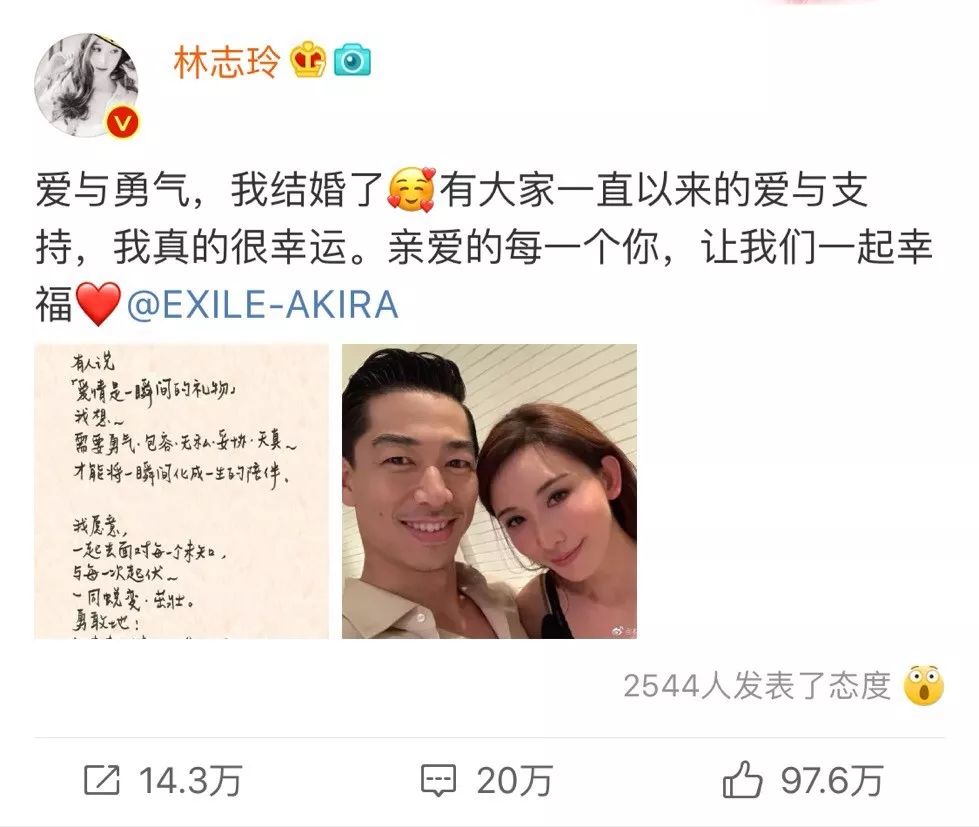Image resolution: width=979 pixels, height=827 pixels.
Task: Tap the 97.6万 likes count
Action: click(x=832, y=781)
